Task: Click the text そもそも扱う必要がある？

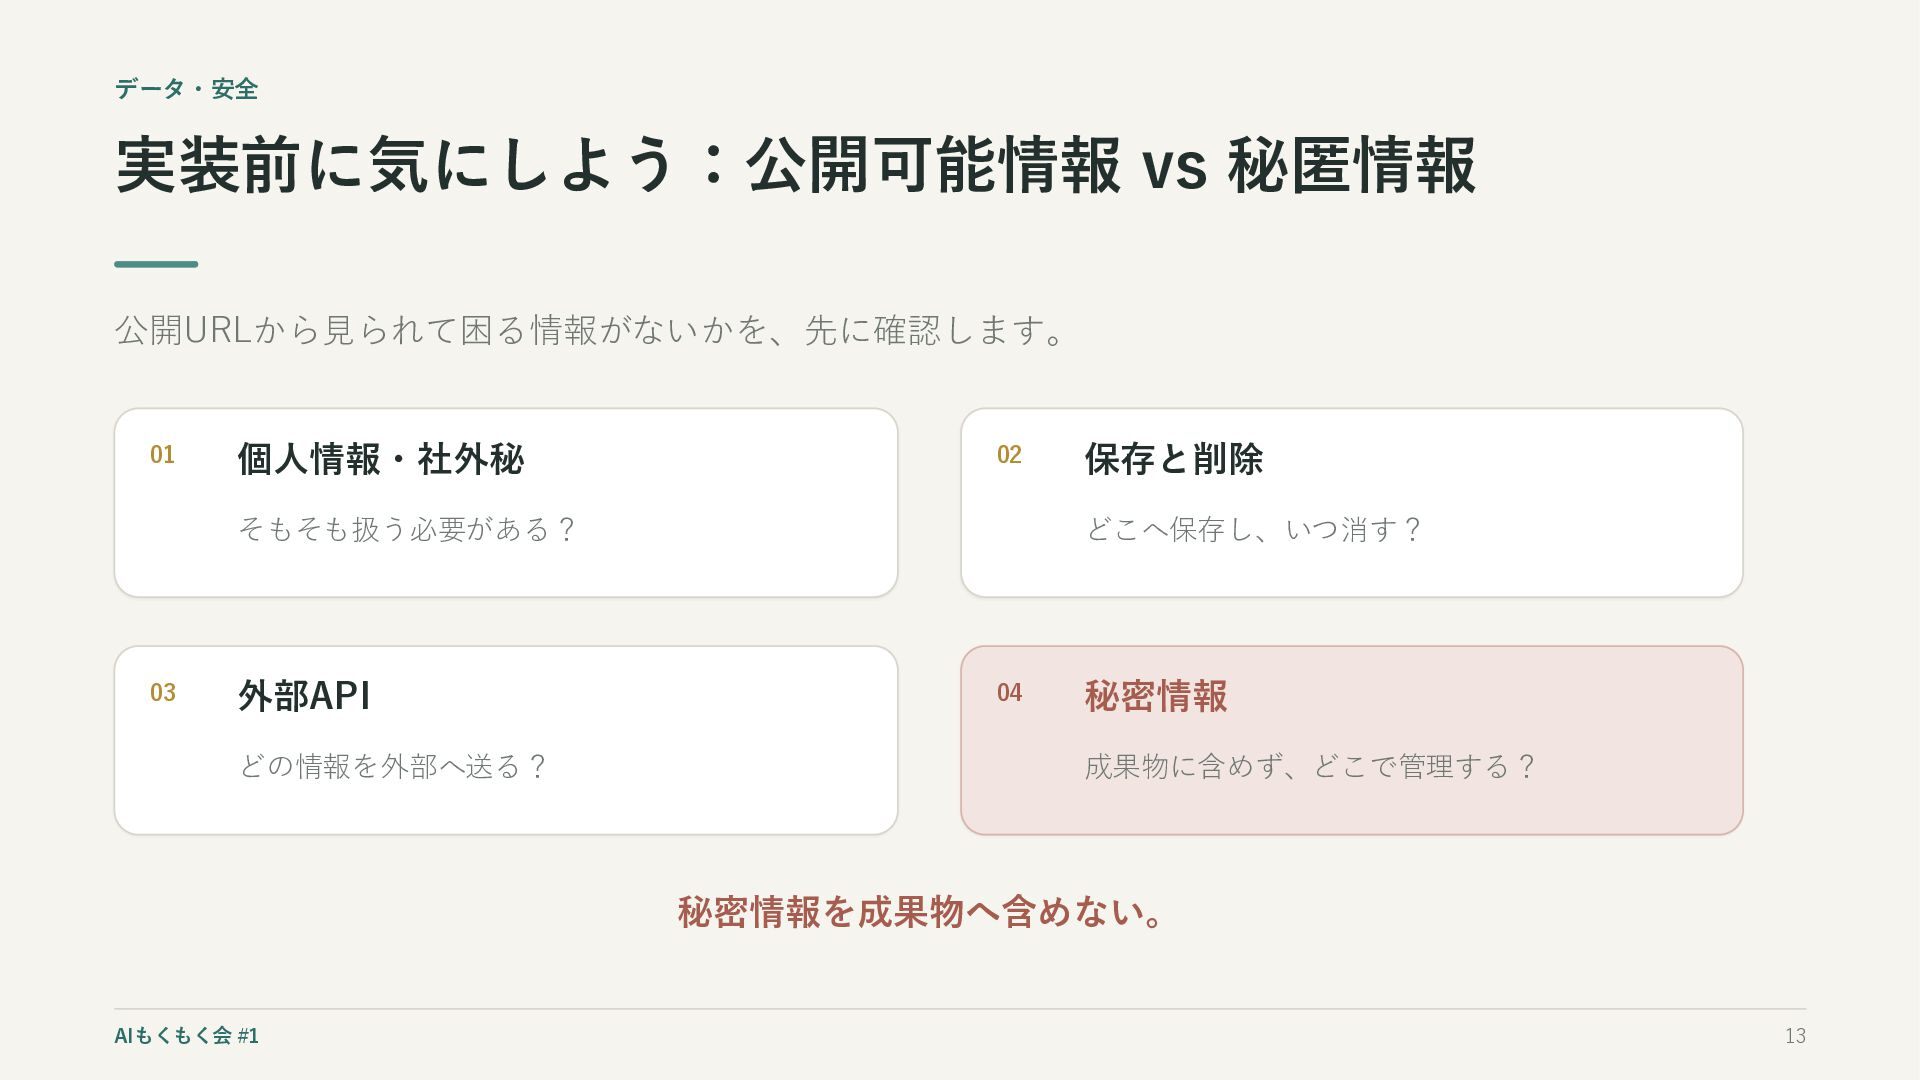Action: 408,529
